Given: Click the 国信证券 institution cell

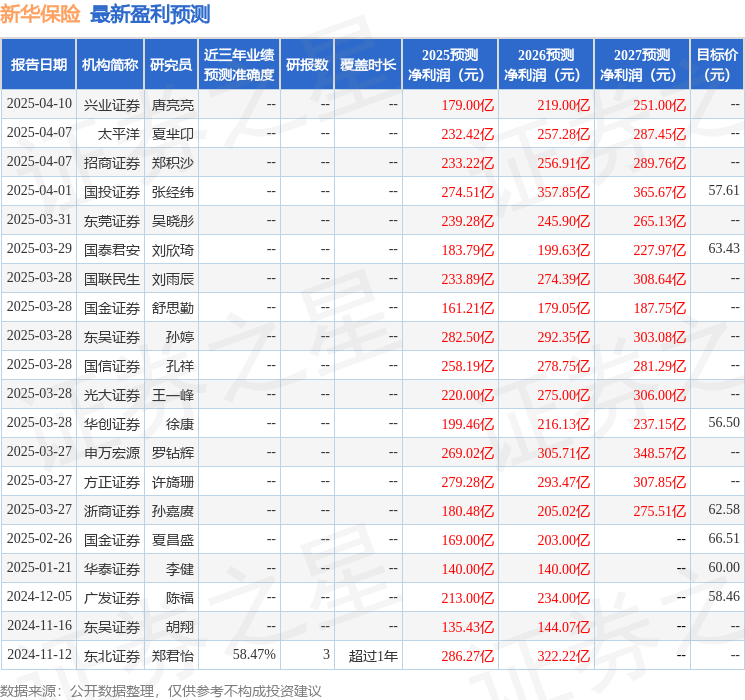Looking at the screenshot, I should click(x=112, y=366).
